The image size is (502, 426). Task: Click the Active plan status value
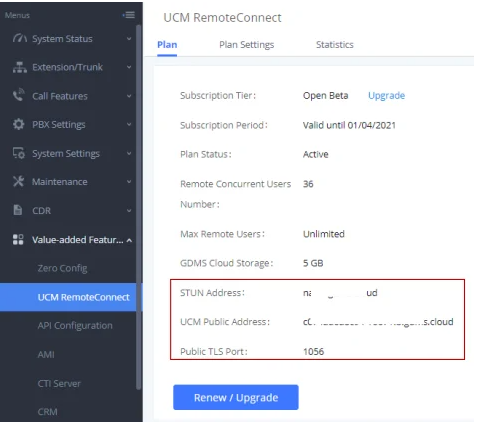click(315, 154)
